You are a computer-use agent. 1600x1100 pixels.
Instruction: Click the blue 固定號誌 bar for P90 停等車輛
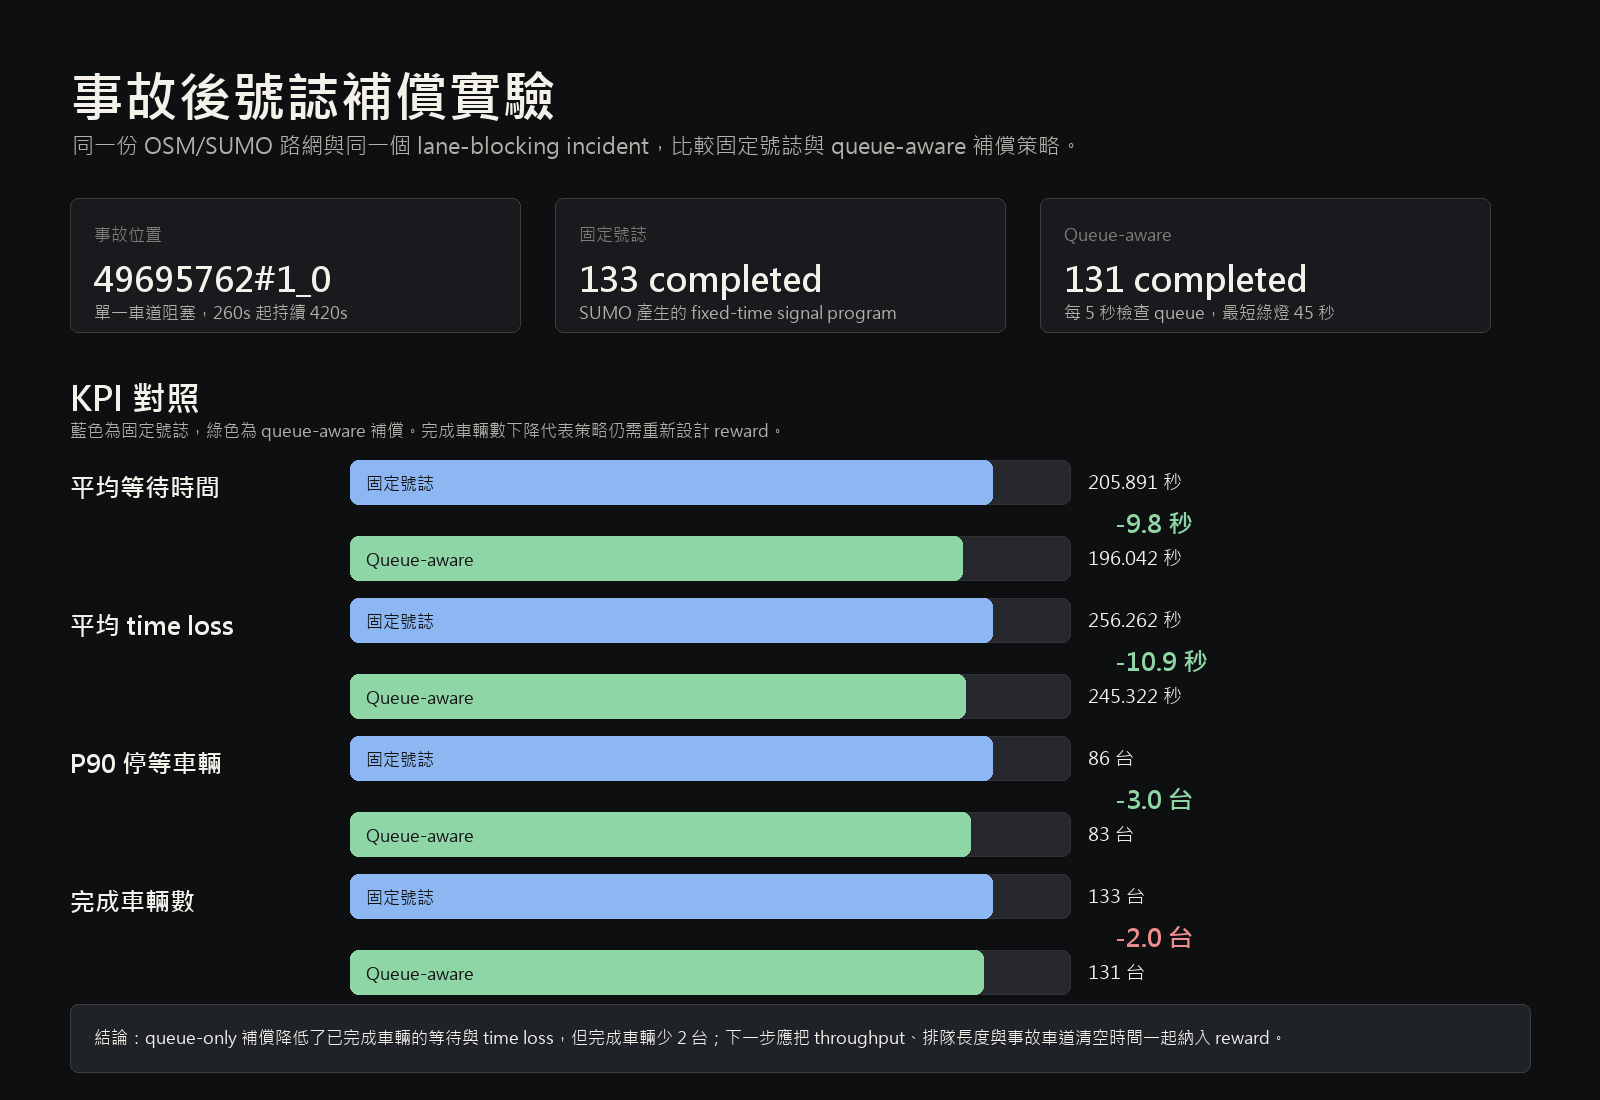(x=671, y=759)
